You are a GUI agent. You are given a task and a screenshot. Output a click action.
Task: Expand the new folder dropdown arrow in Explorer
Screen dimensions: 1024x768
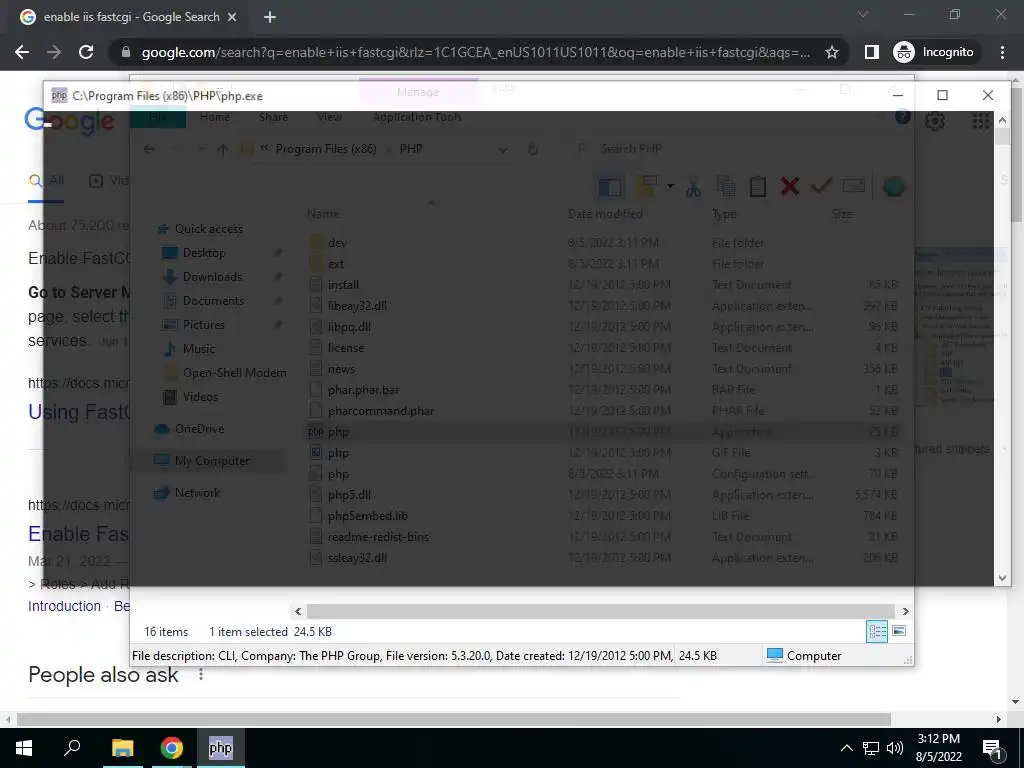click(x=670, y=187)
